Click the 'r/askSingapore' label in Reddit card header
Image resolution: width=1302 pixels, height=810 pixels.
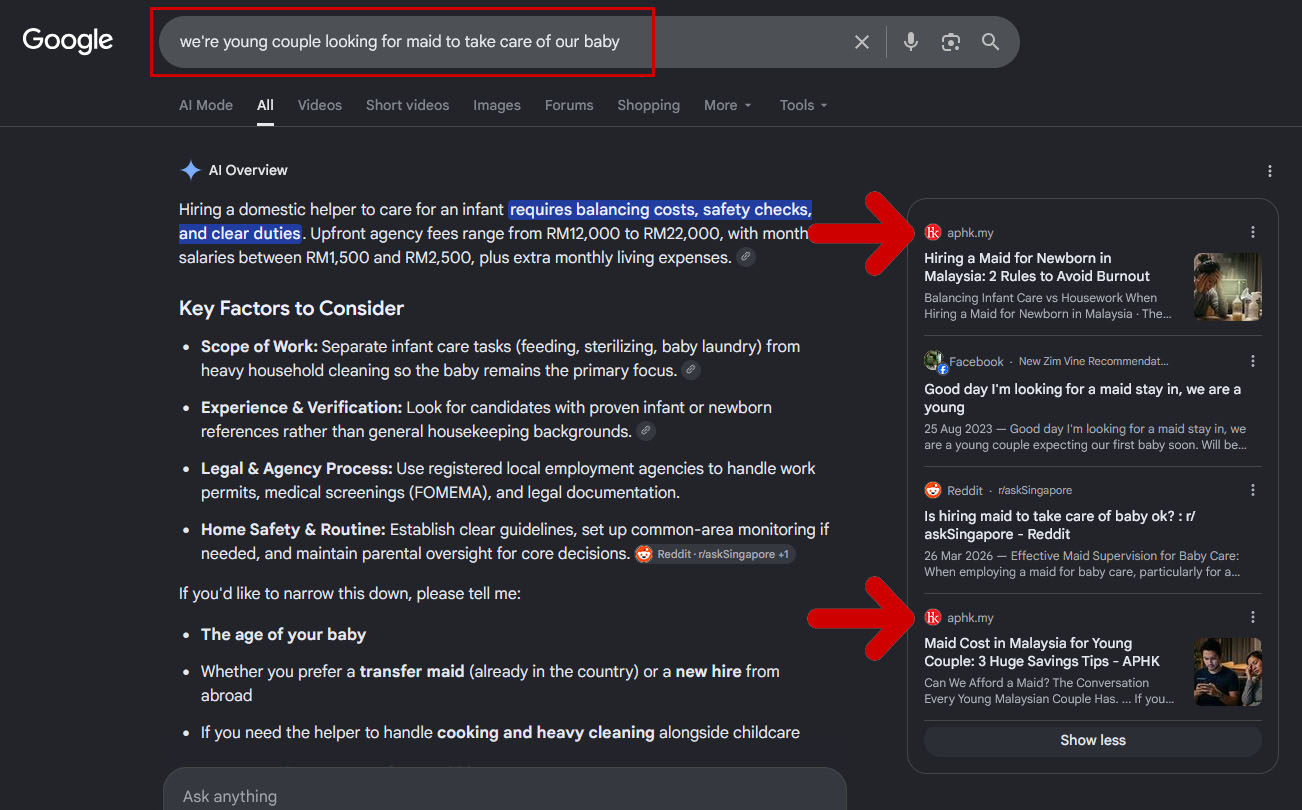(1035, 490)
